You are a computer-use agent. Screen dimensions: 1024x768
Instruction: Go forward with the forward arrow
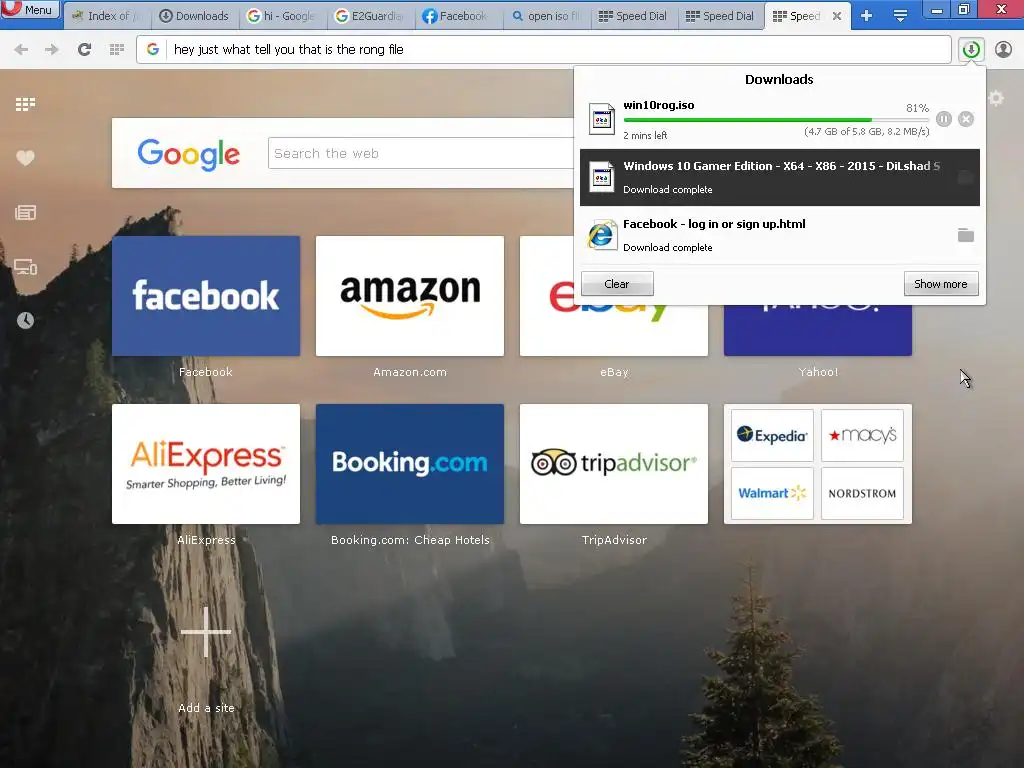[x=52, y=50]
